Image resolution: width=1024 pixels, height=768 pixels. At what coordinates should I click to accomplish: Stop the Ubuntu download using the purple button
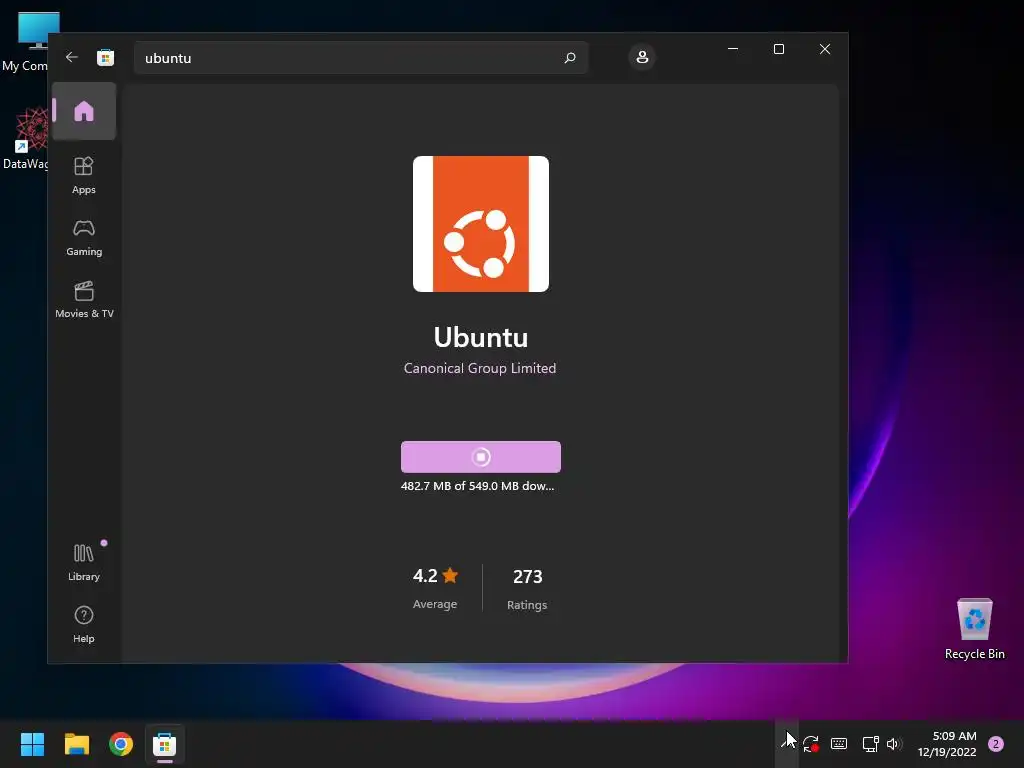coord(481,456)
